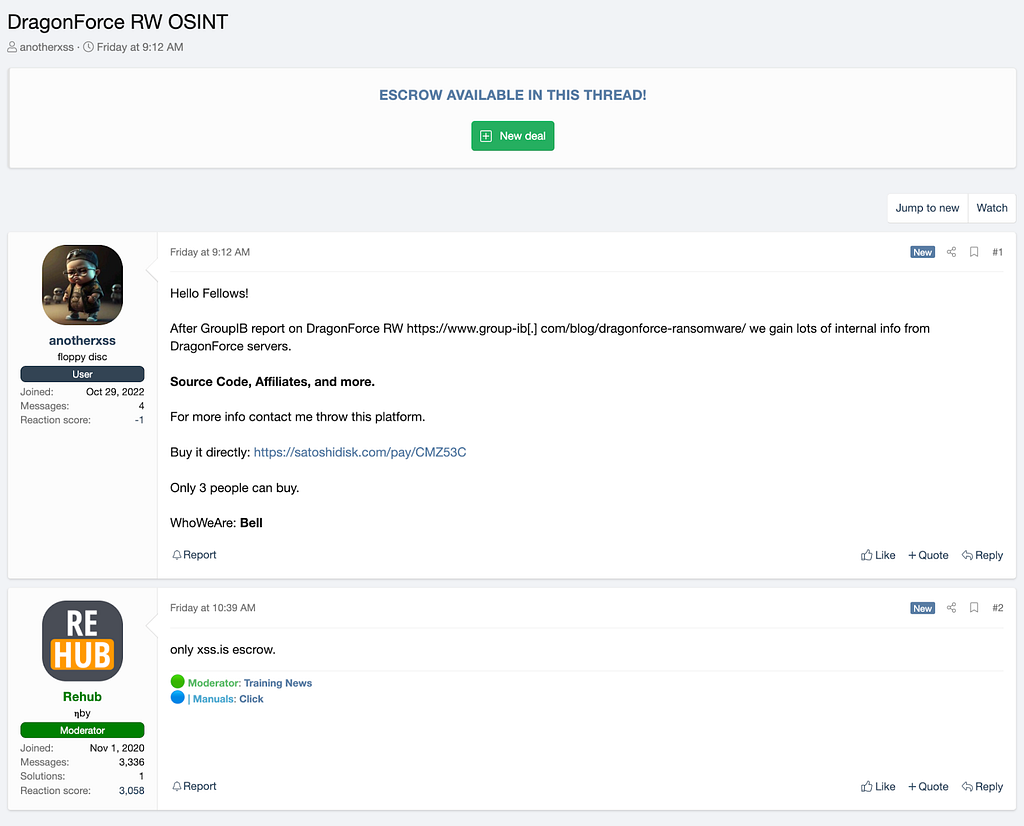Click the User badge under anotherxss
This screenshot has width=1024, height=826.
pyautogui.click(x=82, y=374)
